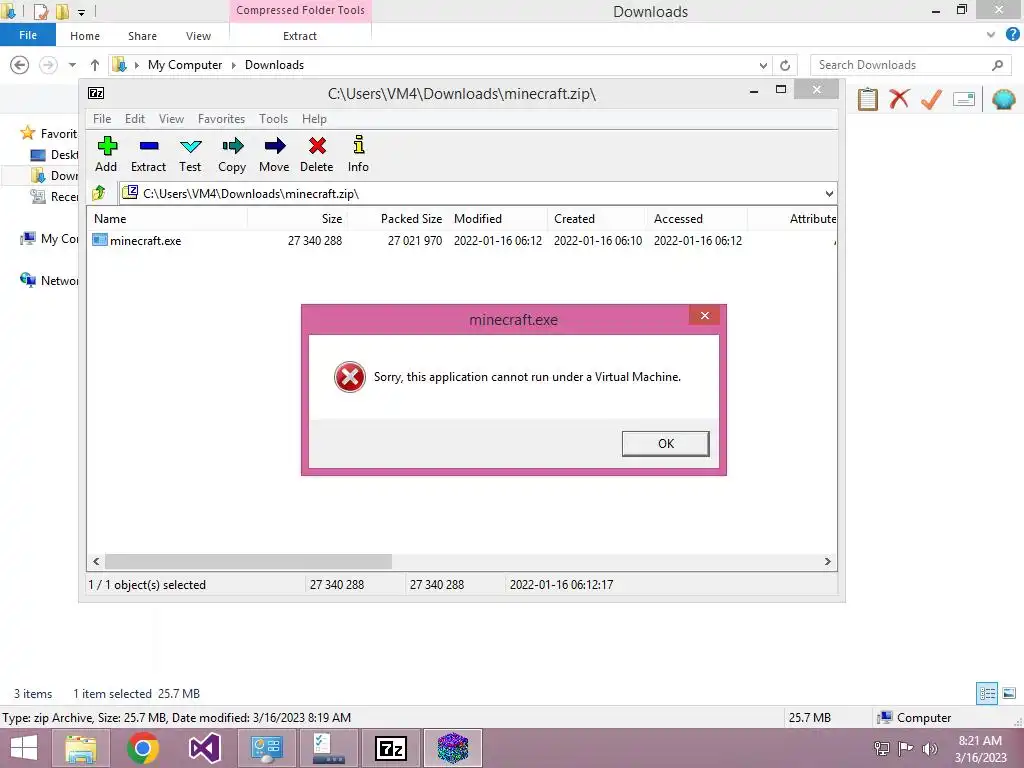Run the Test tool in 7-Zip

[190, 154]
